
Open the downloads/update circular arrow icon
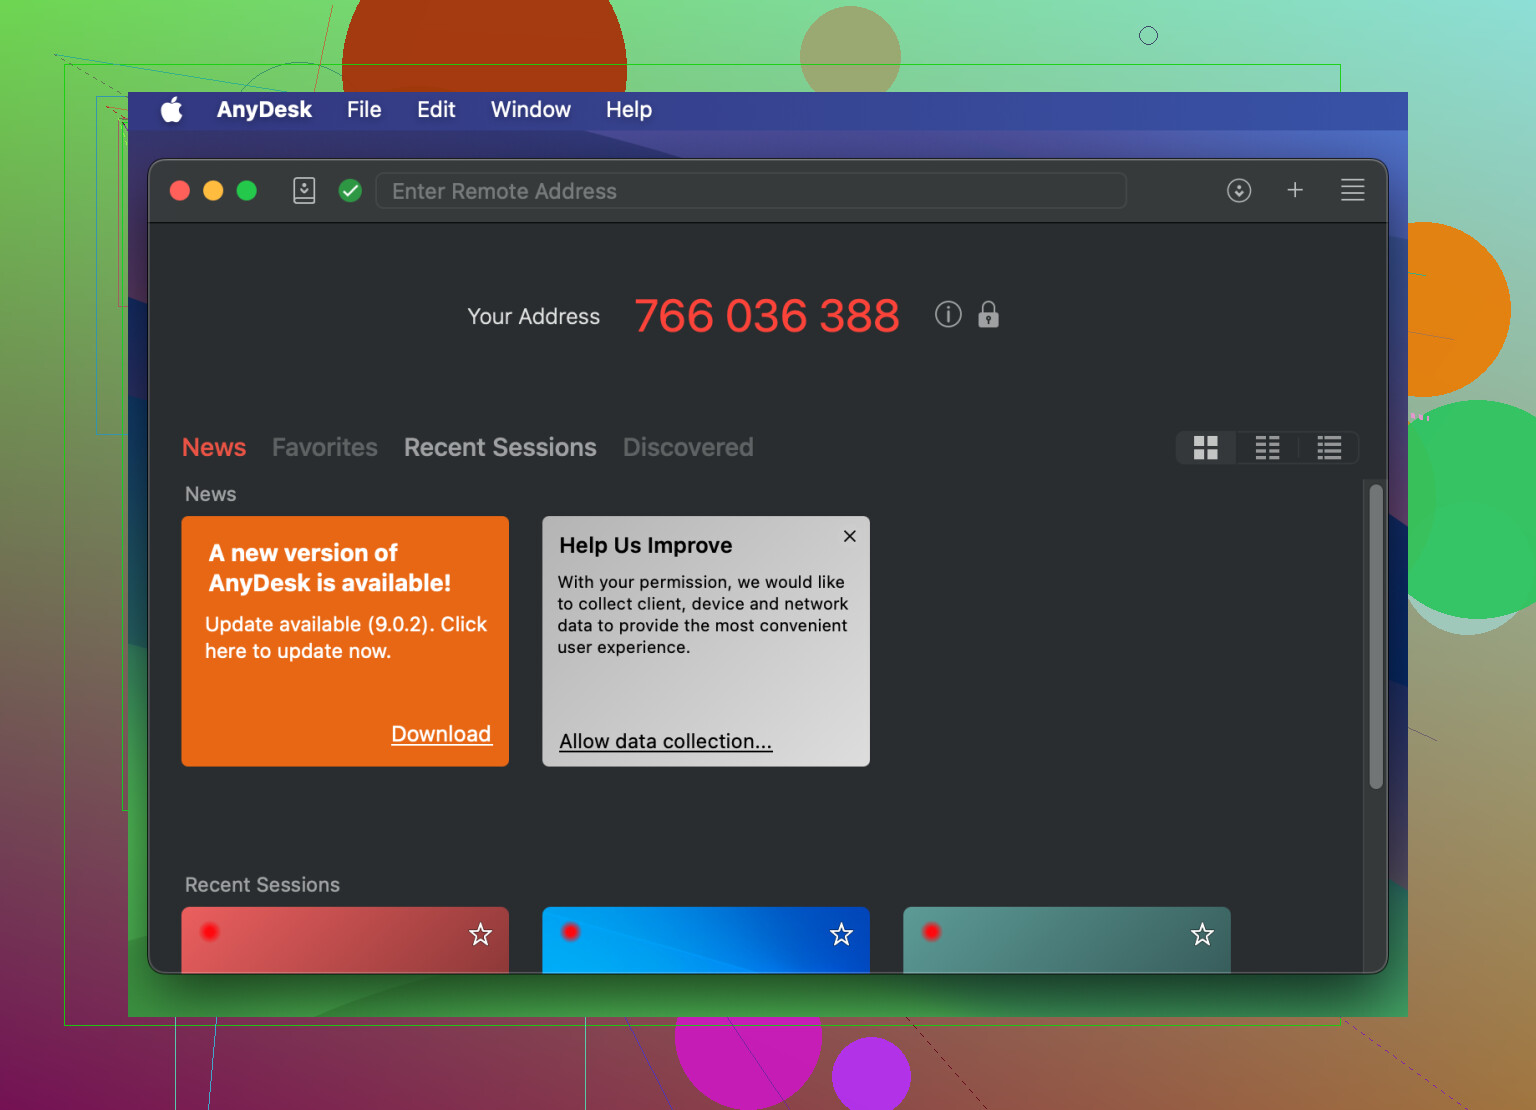[x=1239, y=190]
